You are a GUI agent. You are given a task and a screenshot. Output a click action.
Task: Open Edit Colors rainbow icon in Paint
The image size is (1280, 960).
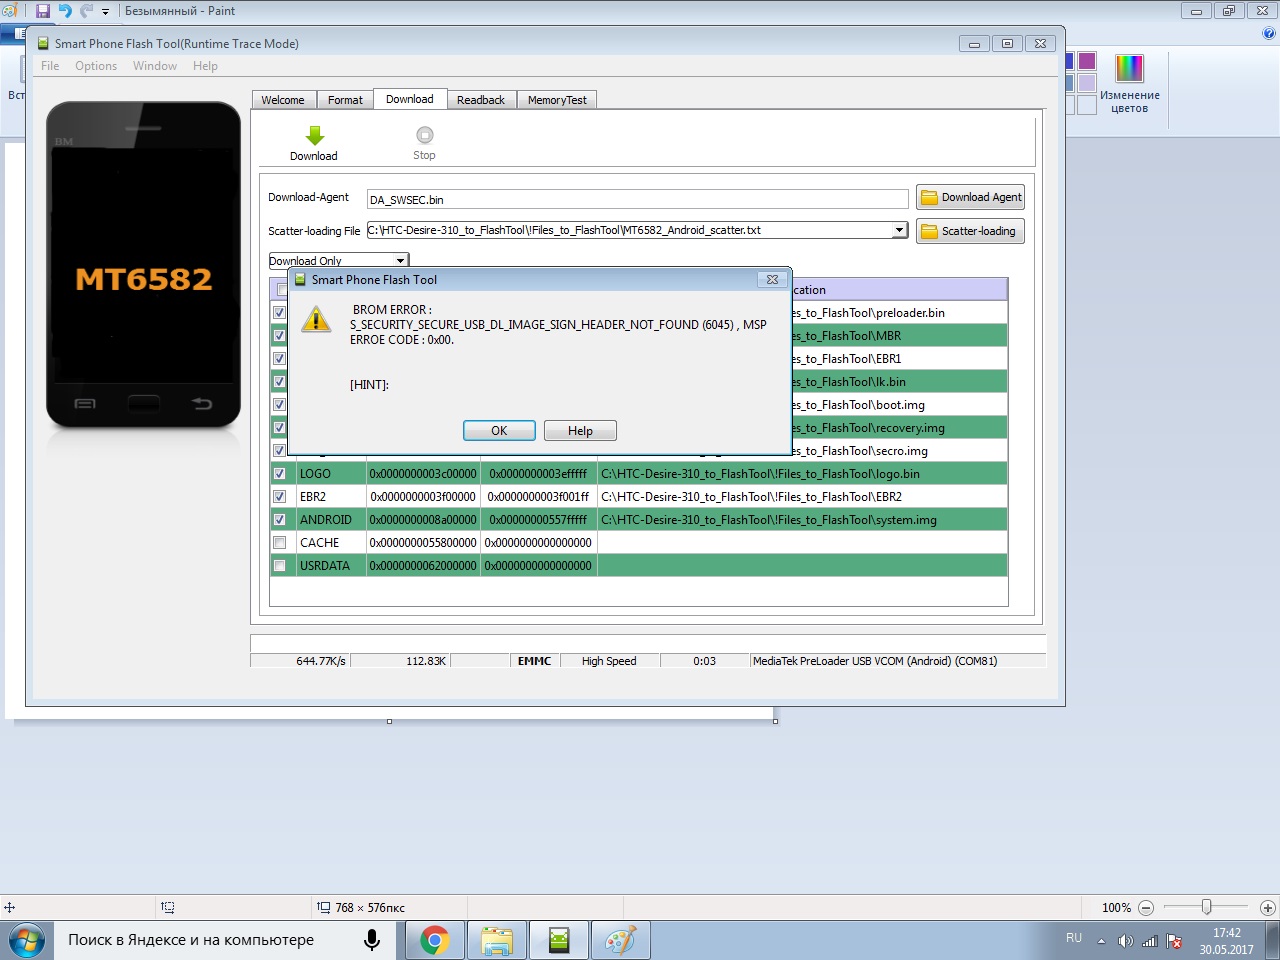[1129, 68]
